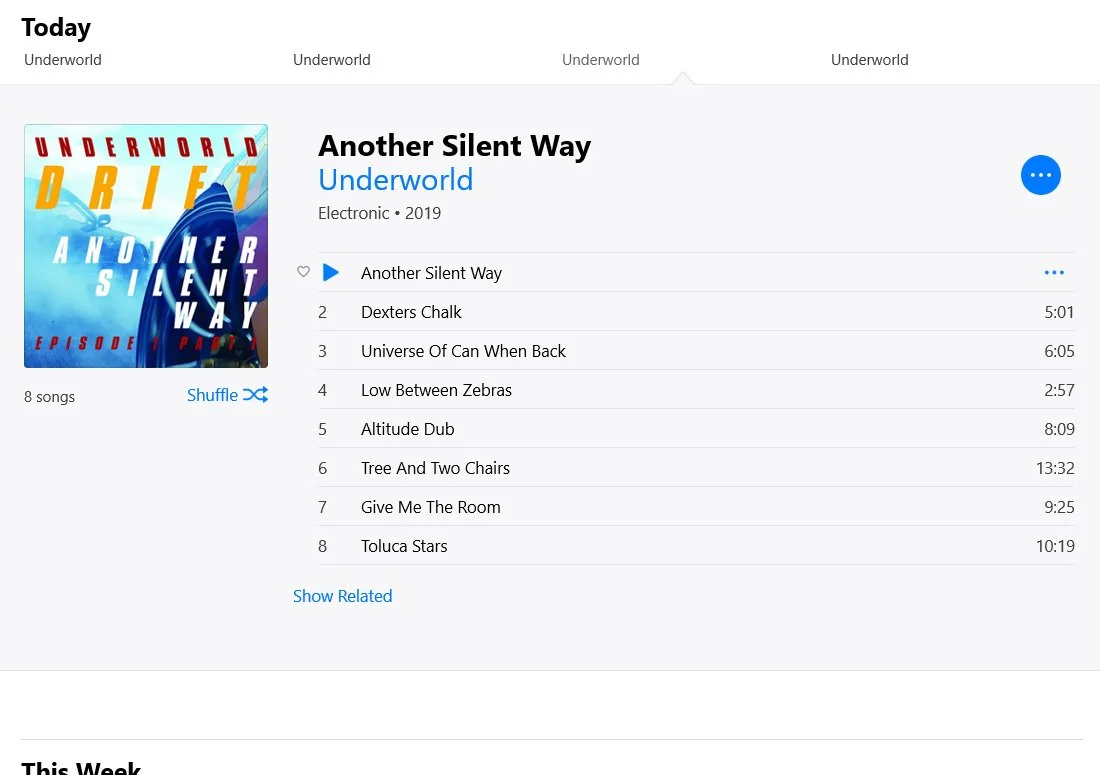Select Give Me The Room track

[696, 507]
